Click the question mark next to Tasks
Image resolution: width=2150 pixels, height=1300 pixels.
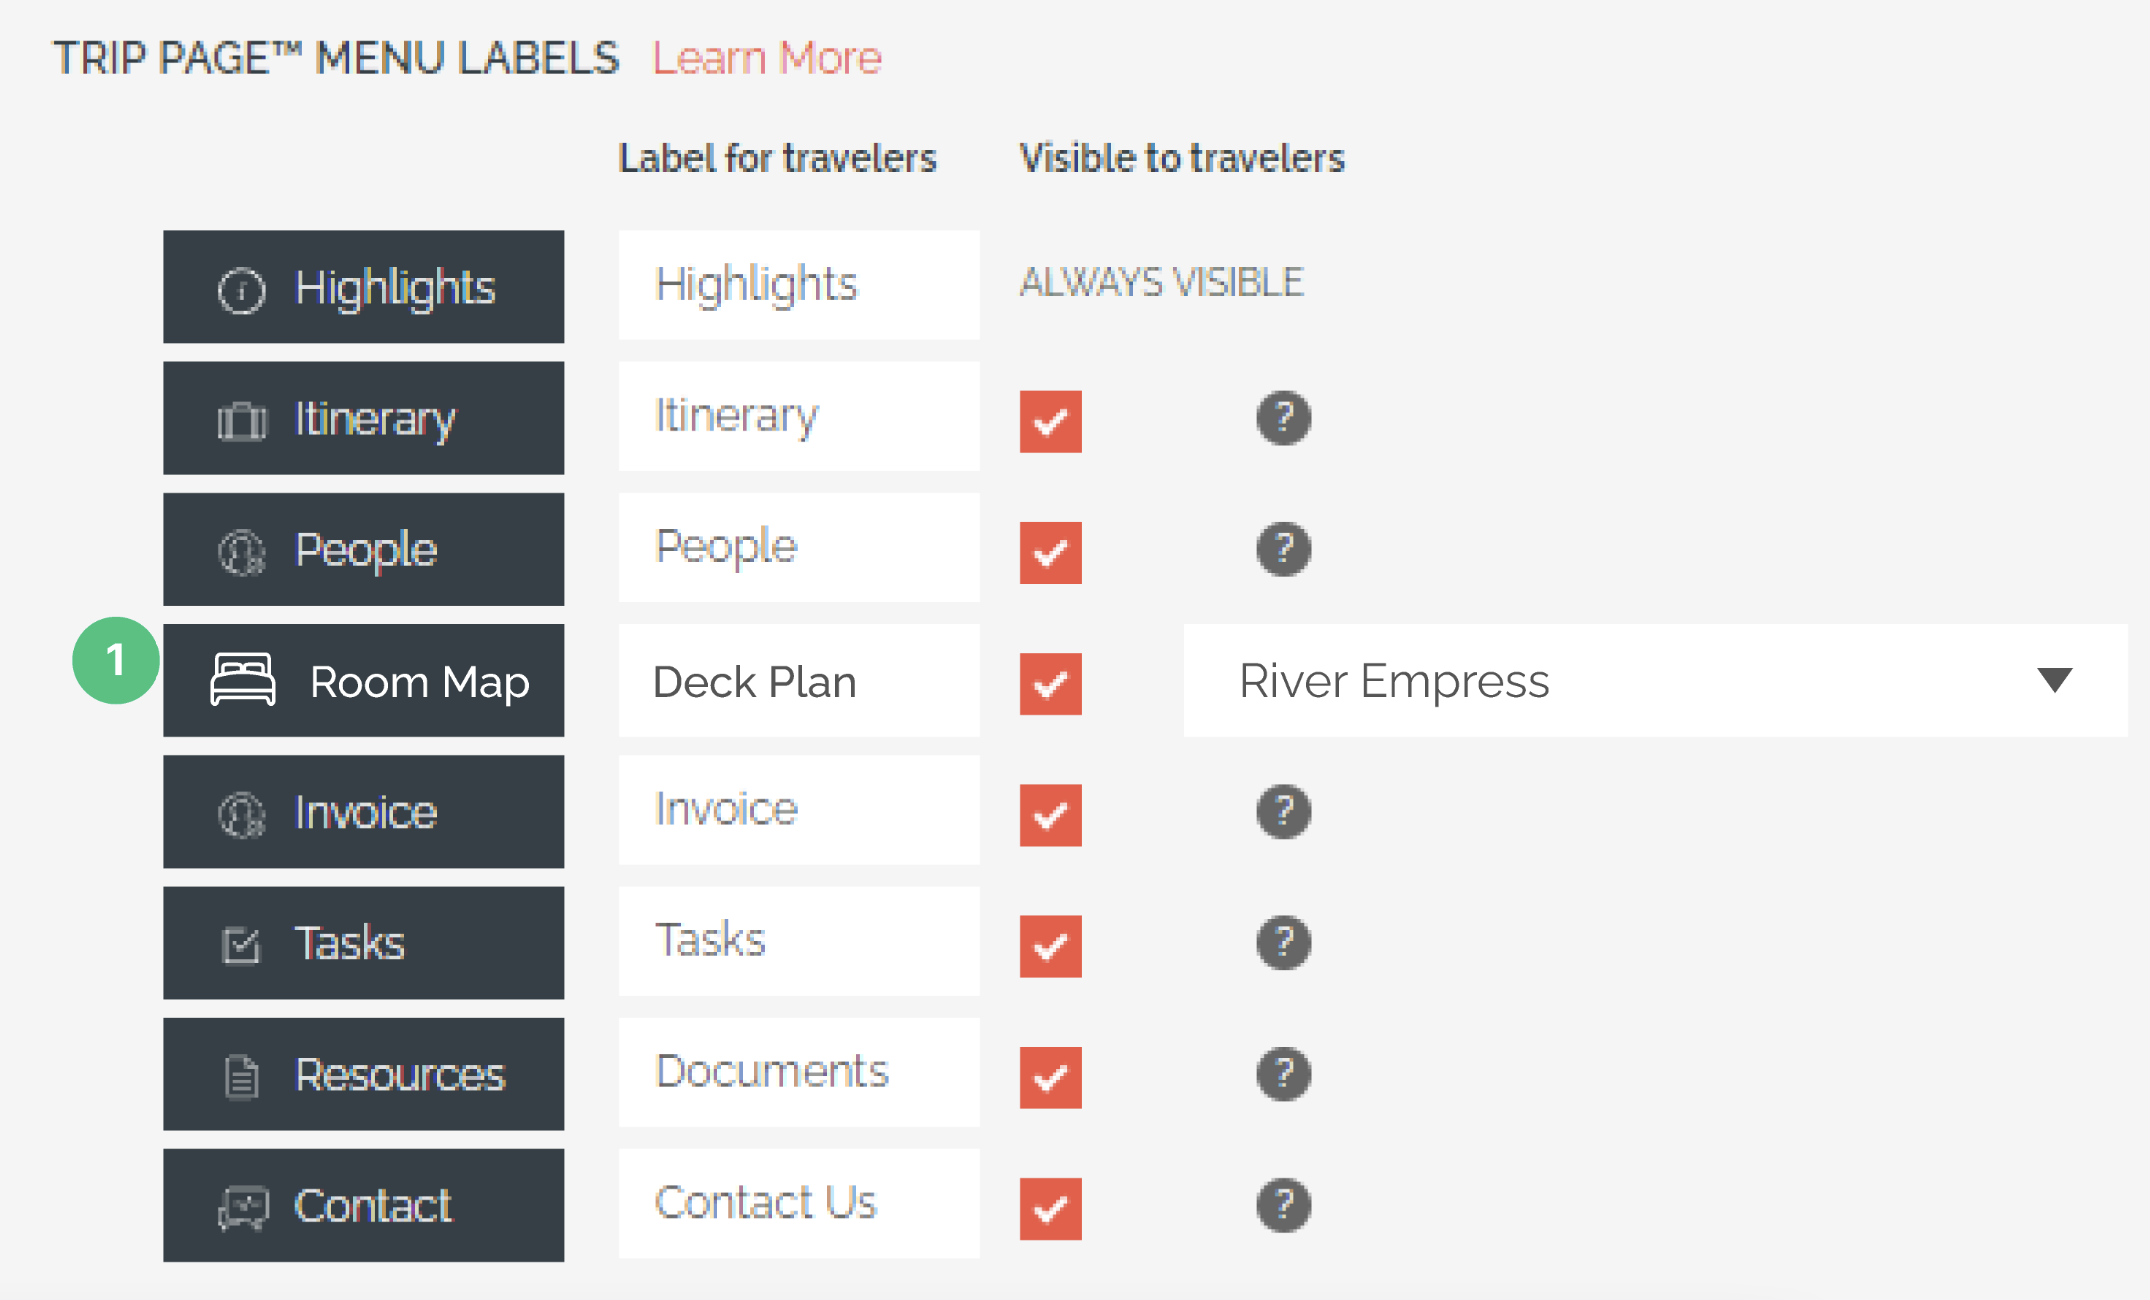tap(1284, 943)
